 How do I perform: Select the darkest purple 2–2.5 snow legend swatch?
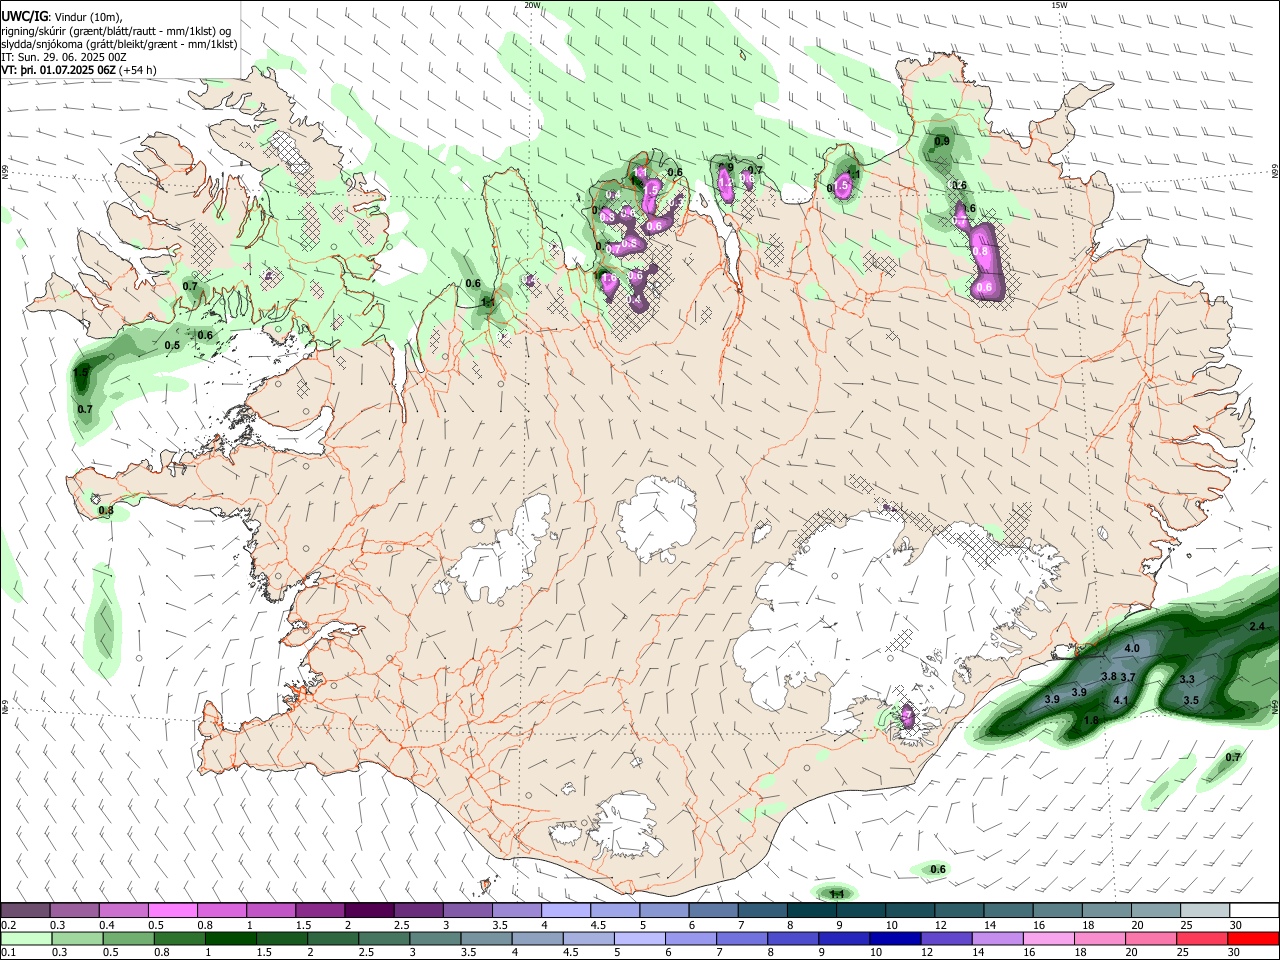pyautogui.click(x=369, y=910)
